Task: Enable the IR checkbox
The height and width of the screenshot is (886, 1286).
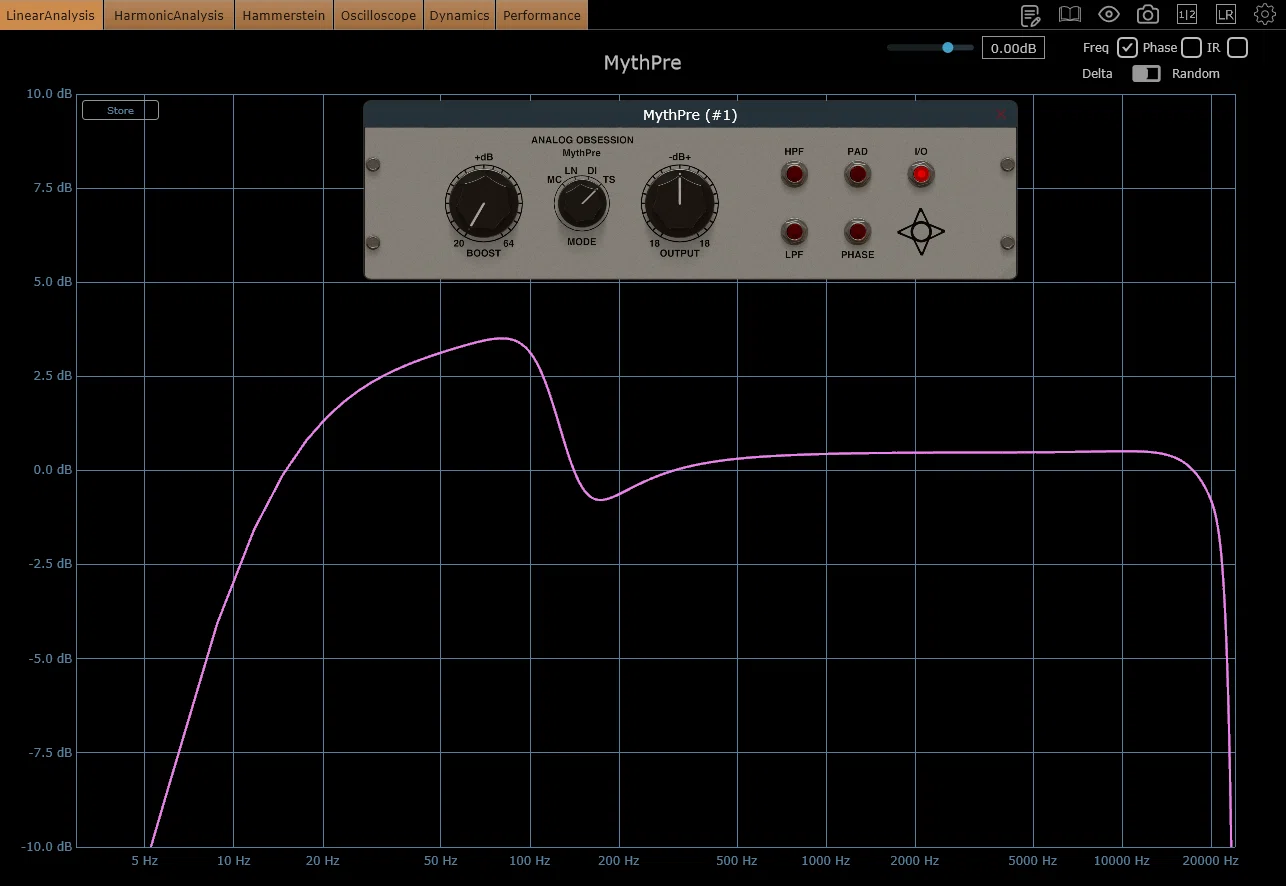Action: click(1237, 47)
